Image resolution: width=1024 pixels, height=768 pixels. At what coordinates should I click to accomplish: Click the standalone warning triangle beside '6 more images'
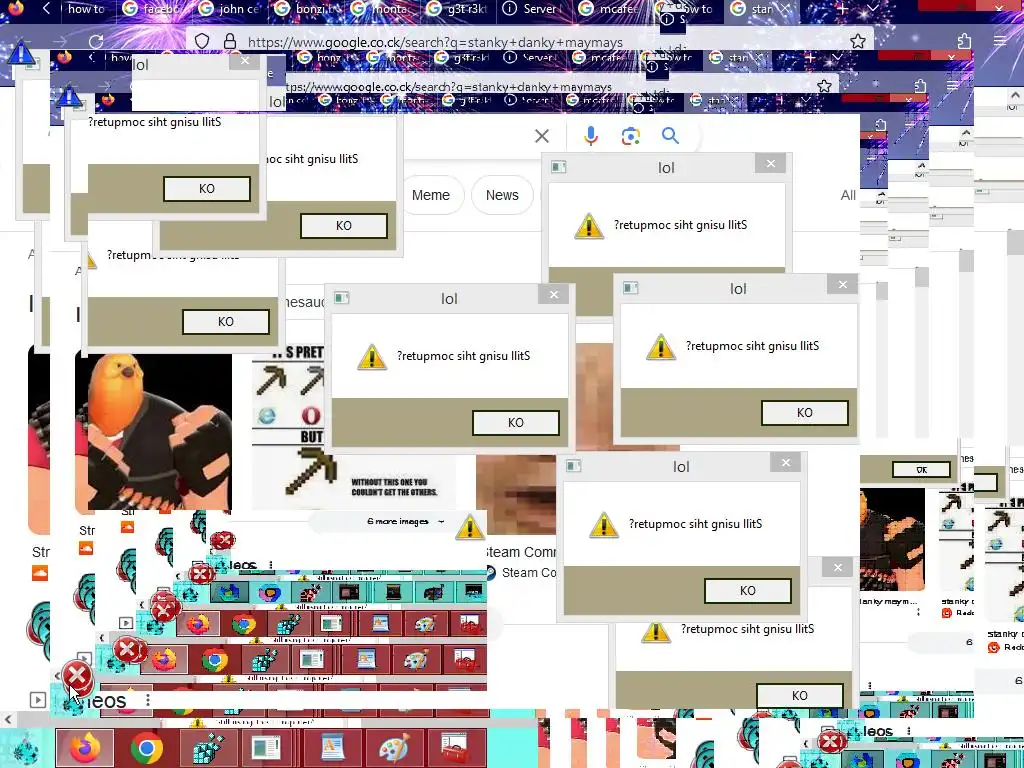click(x=470, y=526)
